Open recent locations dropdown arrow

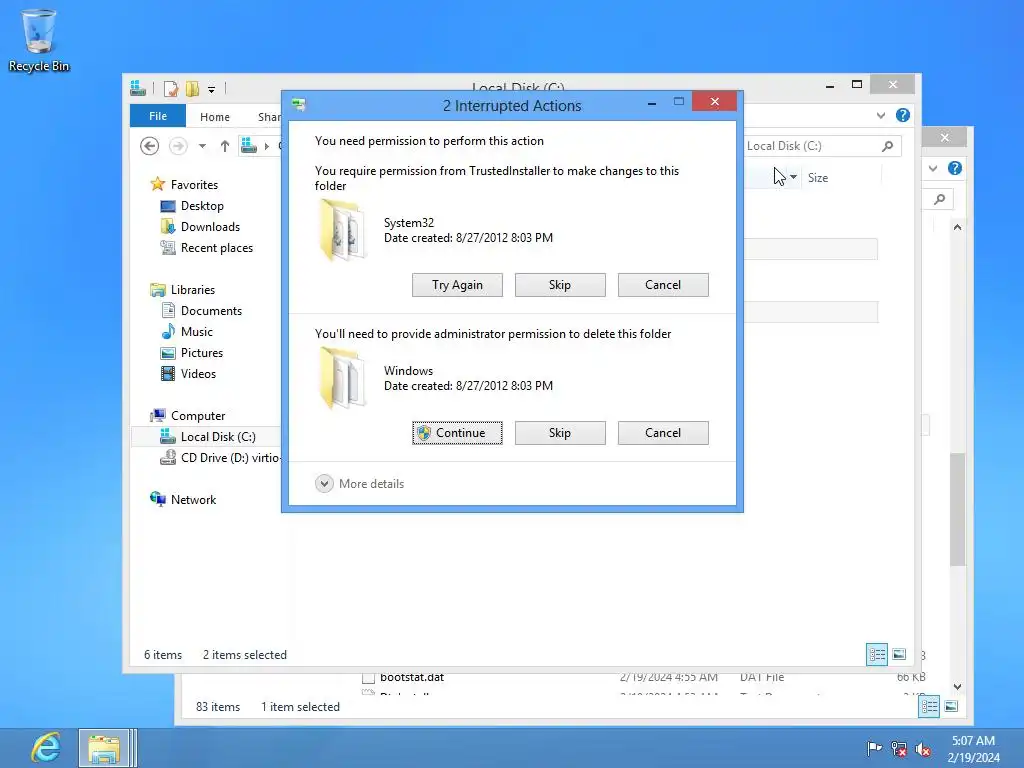click(x=202, y=146)
